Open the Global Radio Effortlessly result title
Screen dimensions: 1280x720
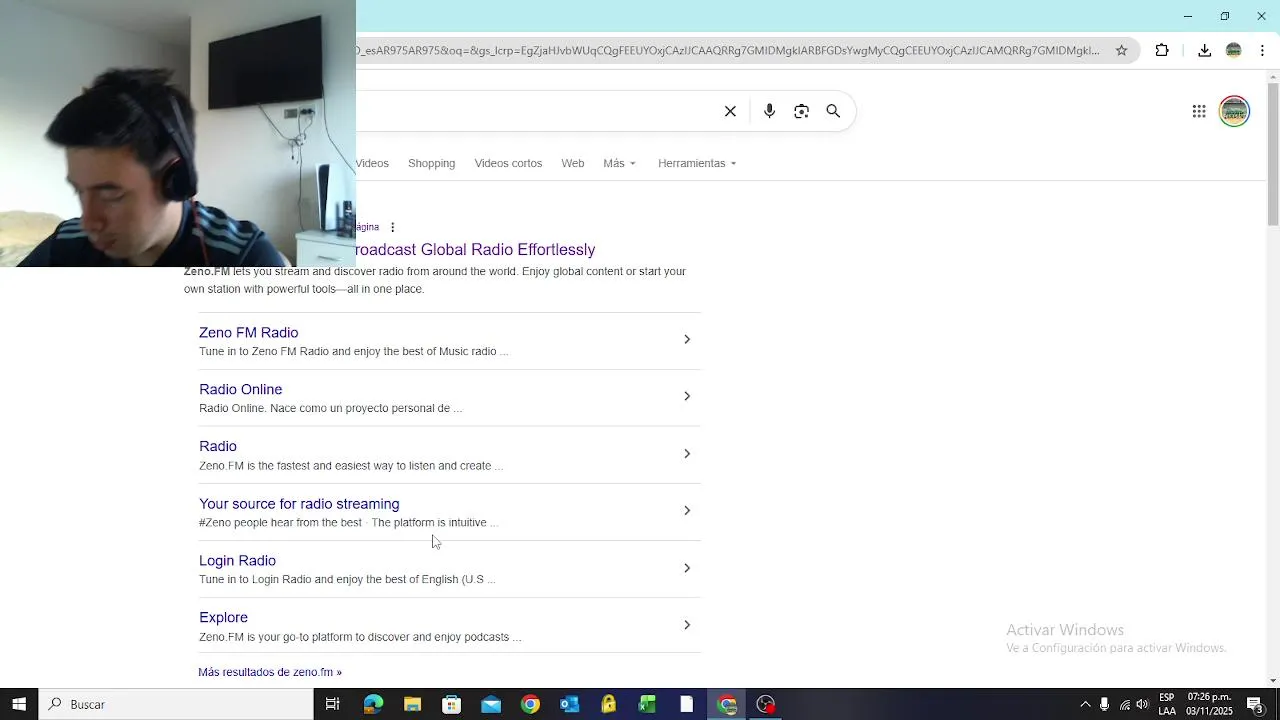pos(476,249)
